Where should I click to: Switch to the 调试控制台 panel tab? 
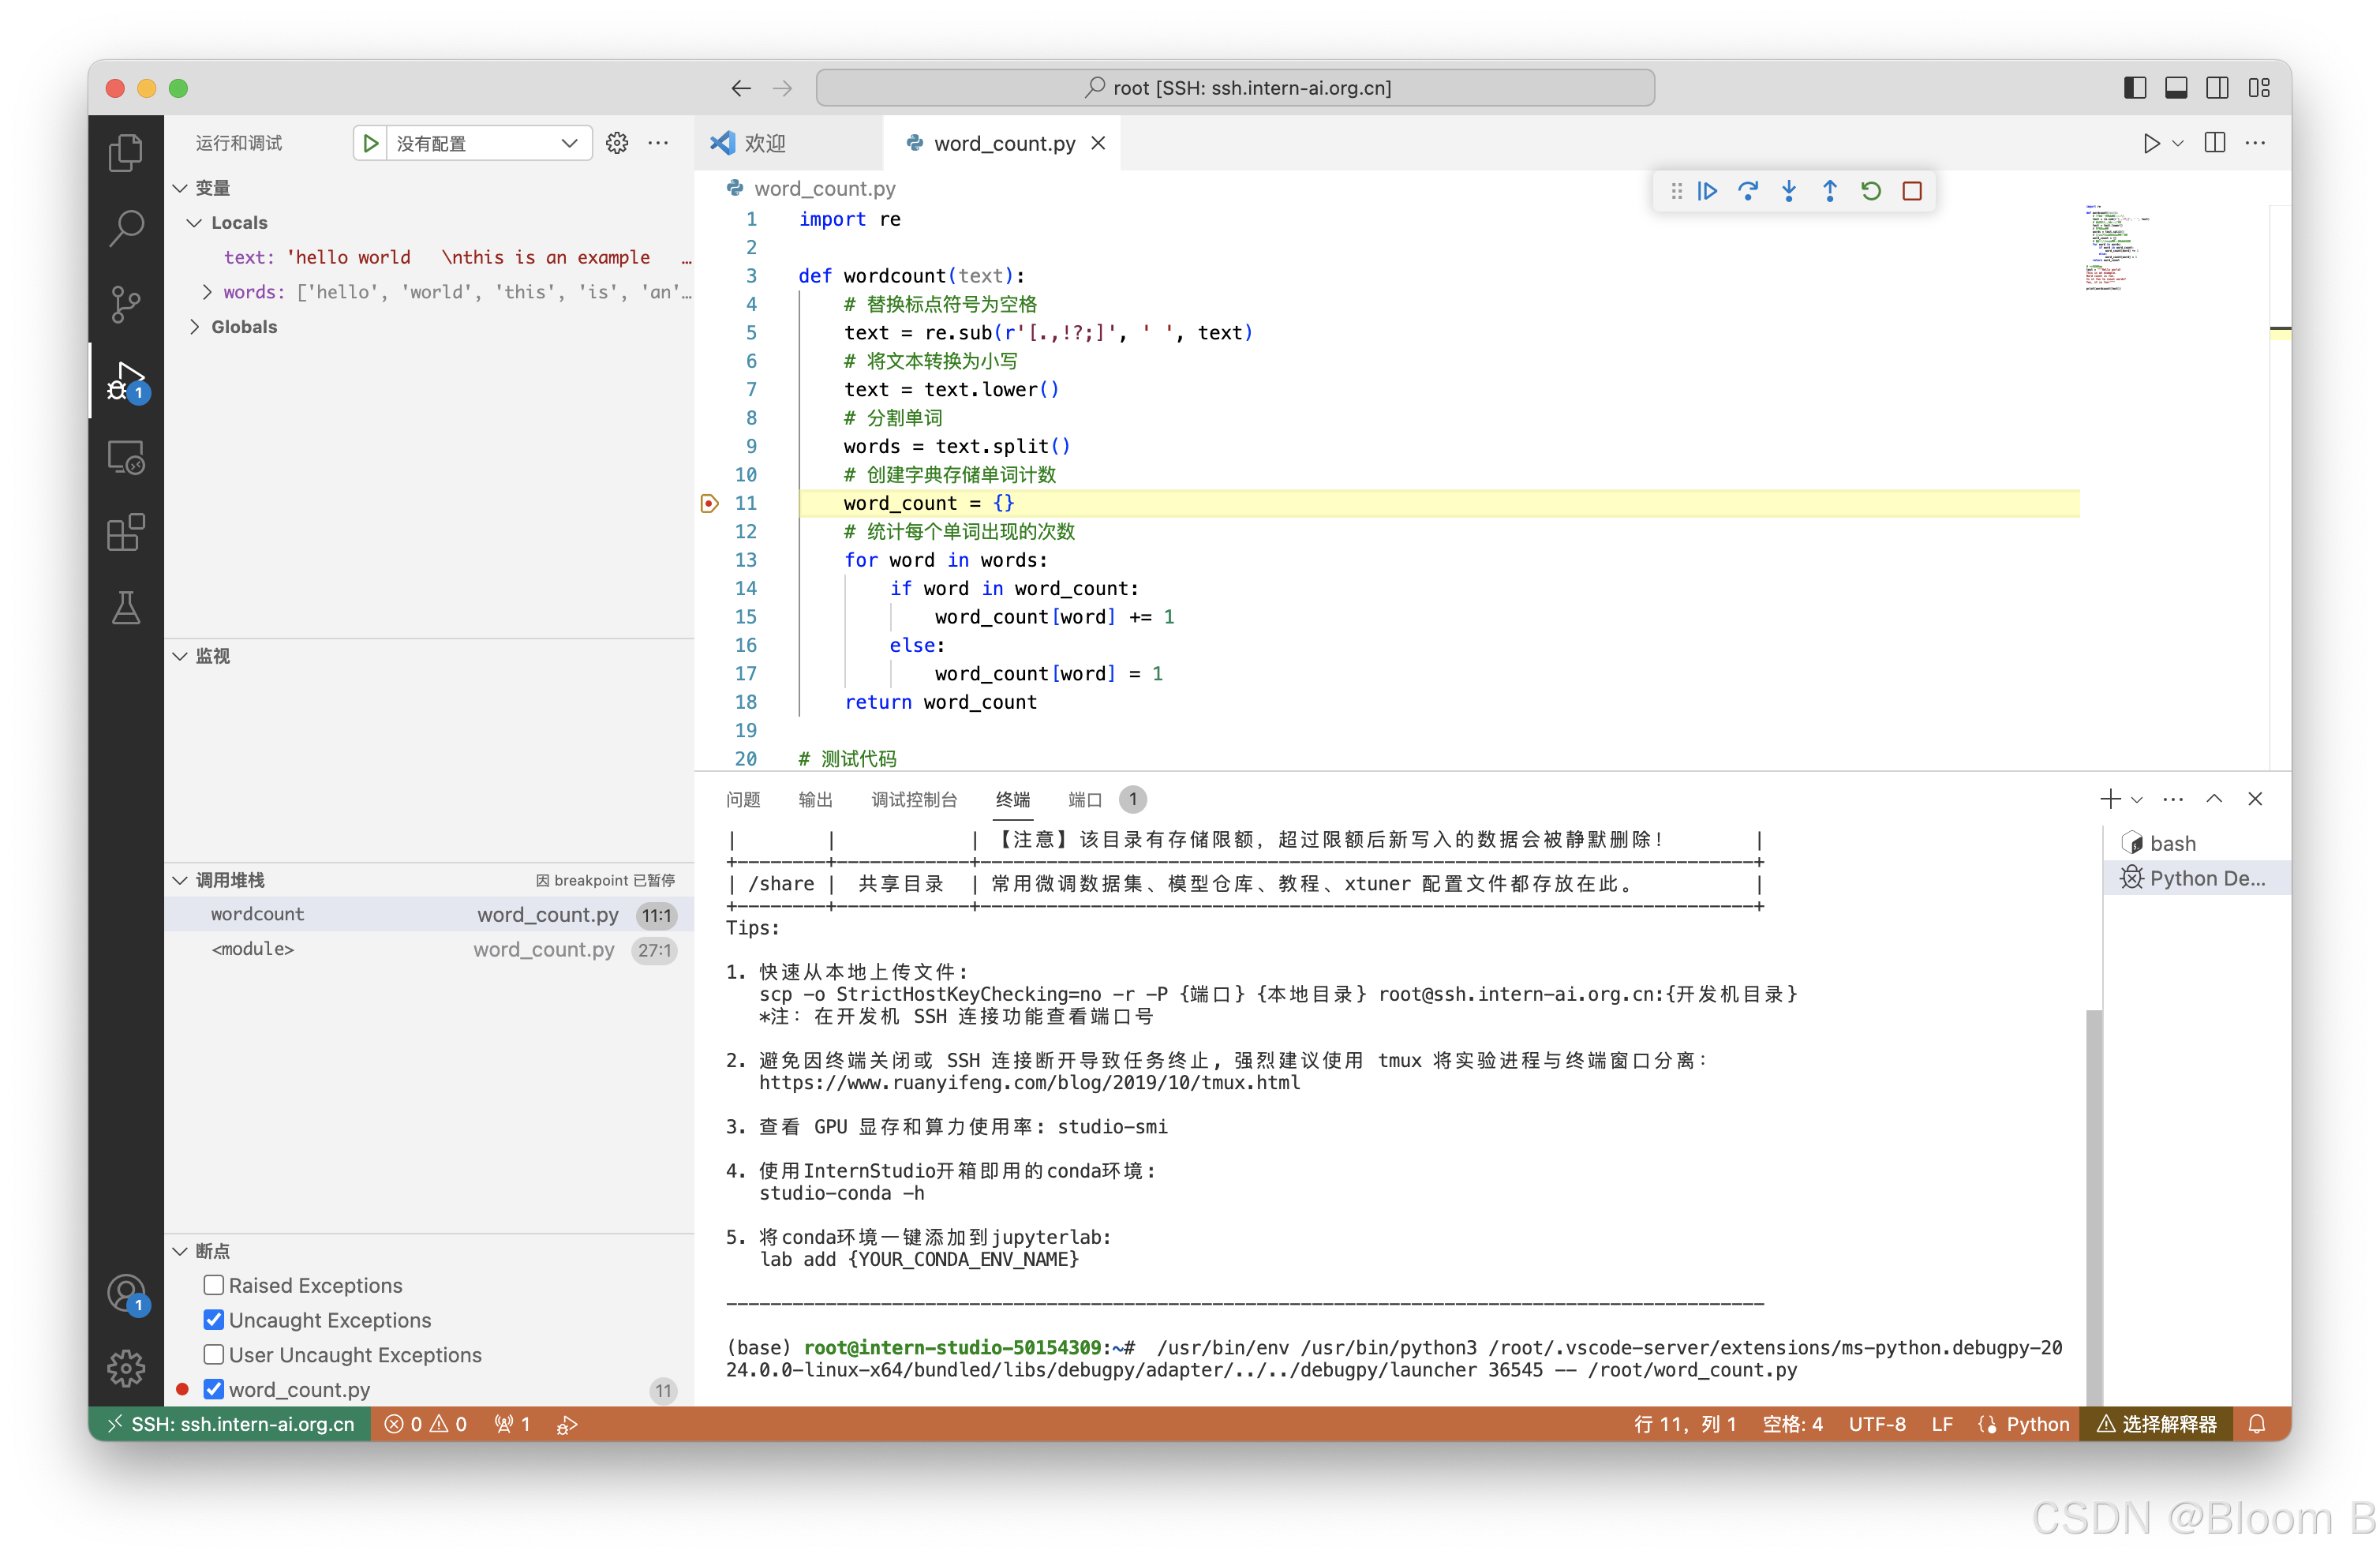coord(913,799)
